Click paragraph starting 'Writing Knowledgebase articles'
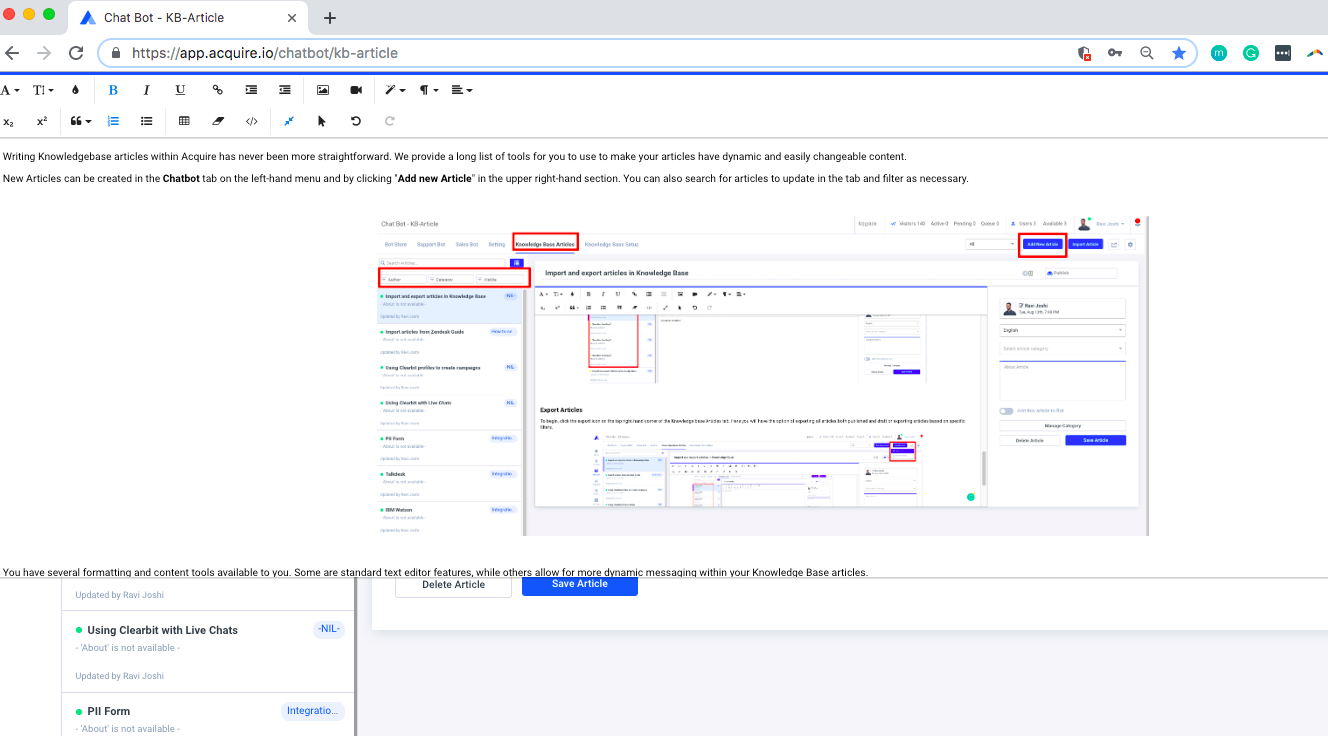Image resolution: width=1328 pixels, height=736 pixels. 454,157
